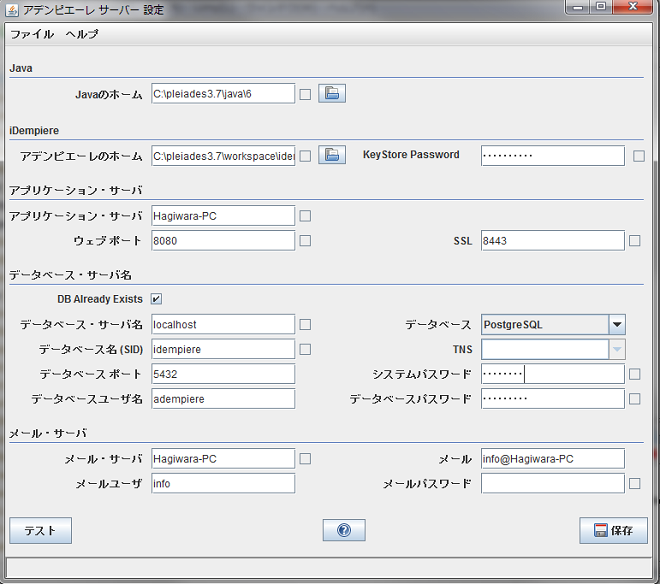The width and height of the screenshot is (660, 584).
Task: Click the database port field 5432
Action: coord(223,374)
